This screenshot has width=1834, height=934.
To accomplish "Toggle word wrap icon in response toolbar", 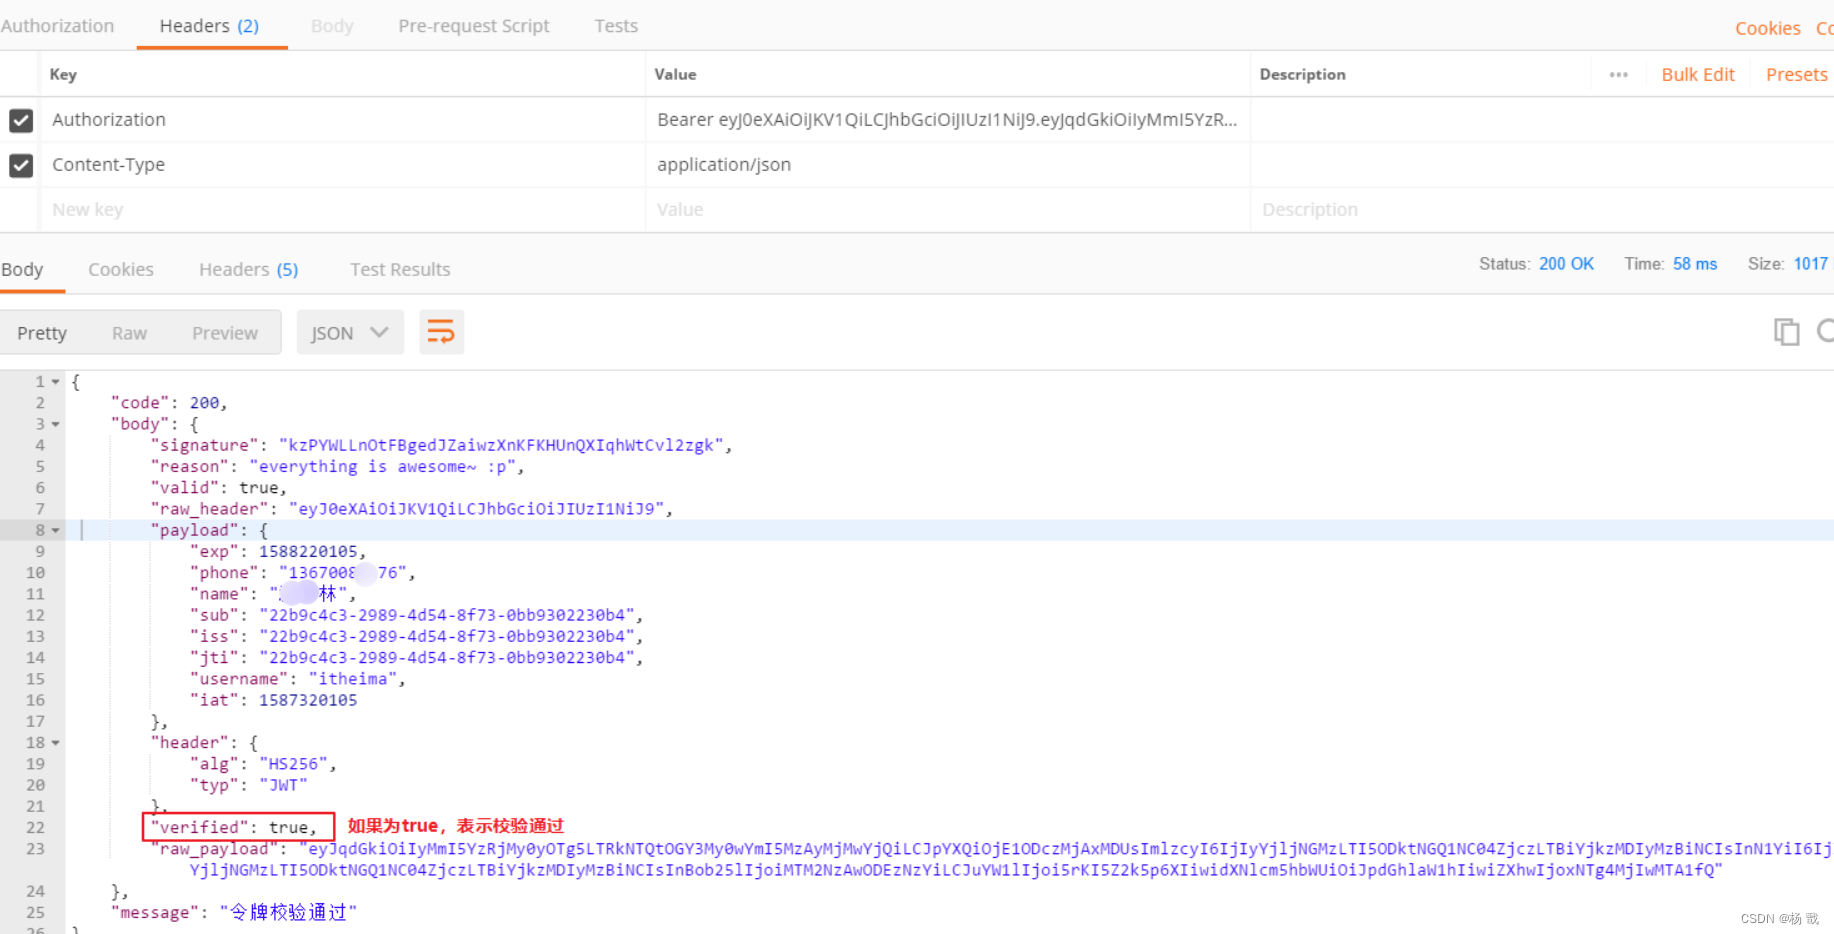I will pyautogui.click(x=441, y=332).
